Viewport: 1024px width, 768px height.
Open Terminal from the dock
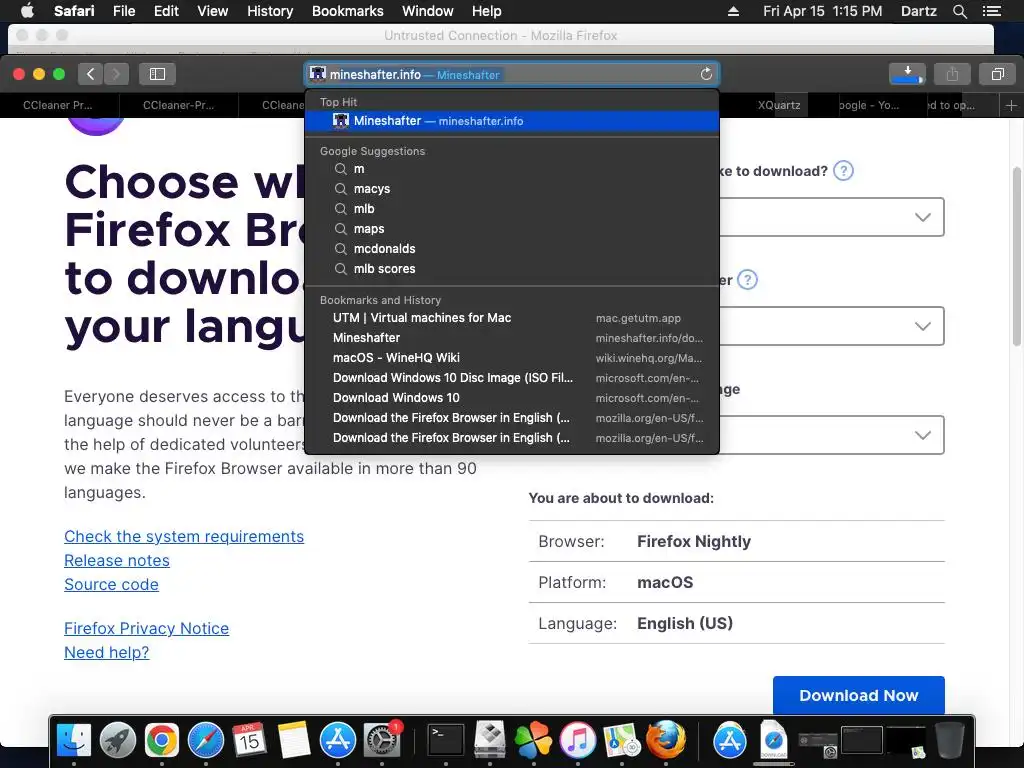[445, 741]
